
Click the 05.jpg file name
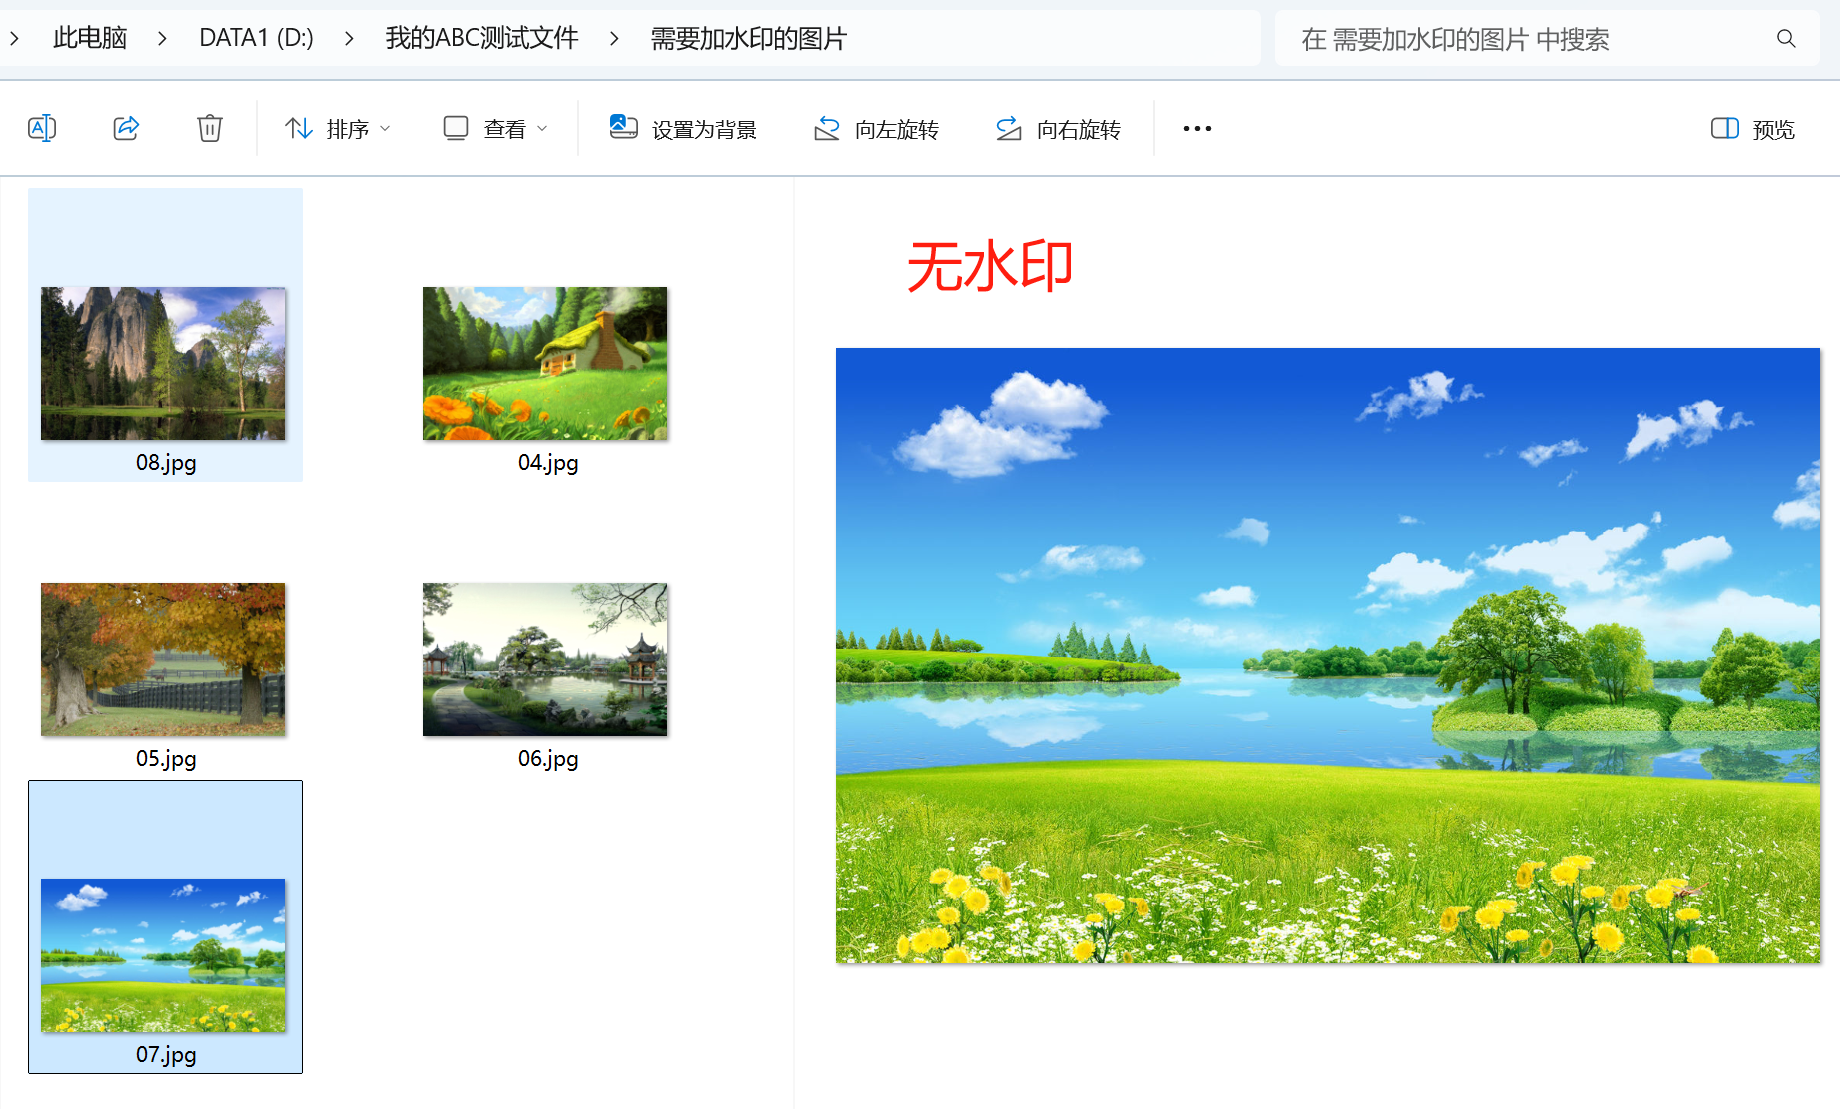[x=166, y=759]
